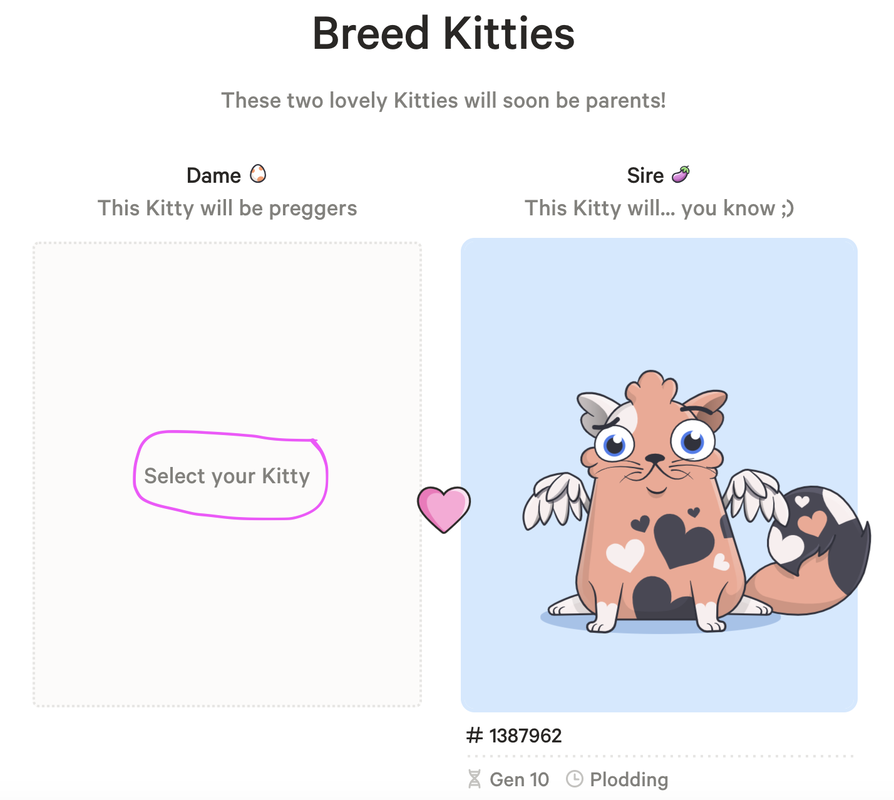Click the egg icon beside Dame
This screenshot has height=800, width=894.
(x=258, y=175)
